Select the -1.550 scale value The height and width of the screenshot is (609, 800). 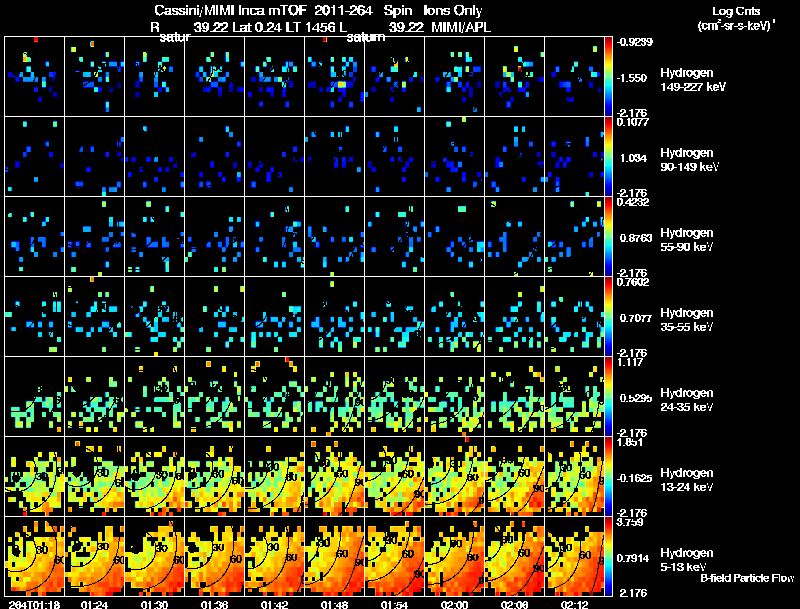[632, 78]
